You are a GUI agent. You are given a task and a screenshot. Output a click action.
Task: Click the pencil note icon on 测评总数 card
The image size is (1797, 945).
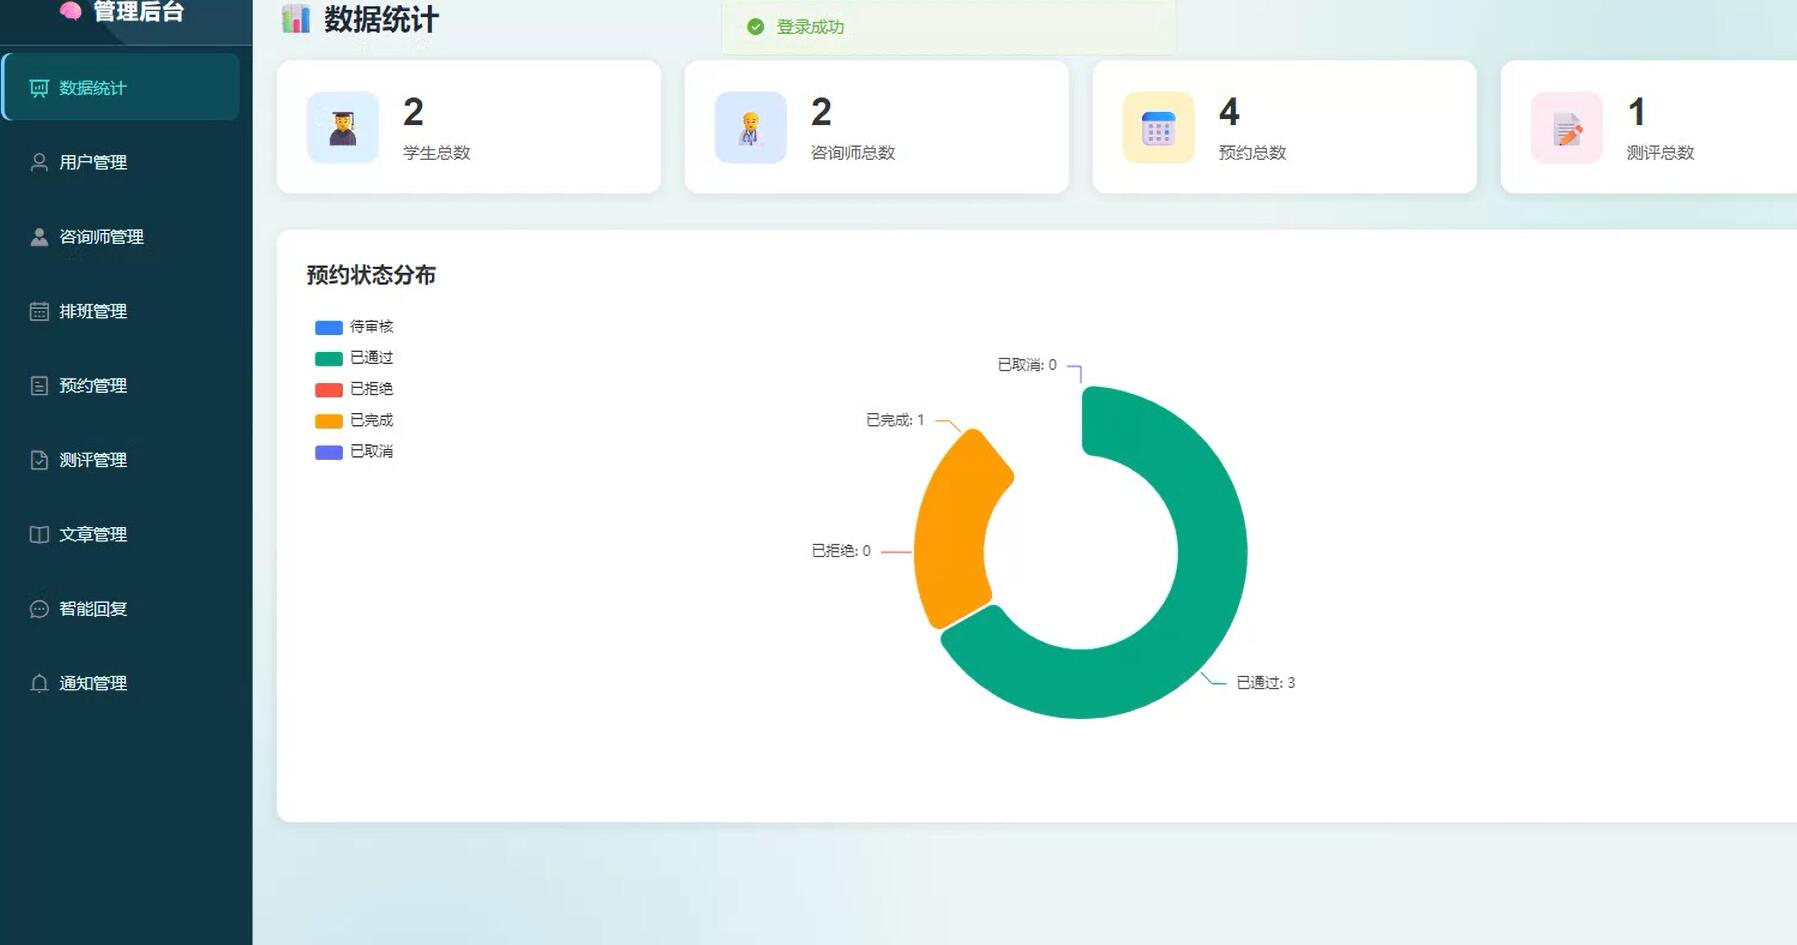pyautogui.click(x=1567, y=128)
